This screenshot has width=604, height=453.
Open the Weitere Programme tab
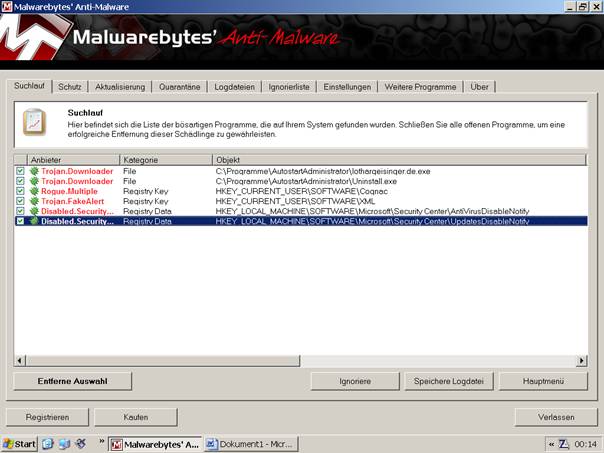coord(420,87)
